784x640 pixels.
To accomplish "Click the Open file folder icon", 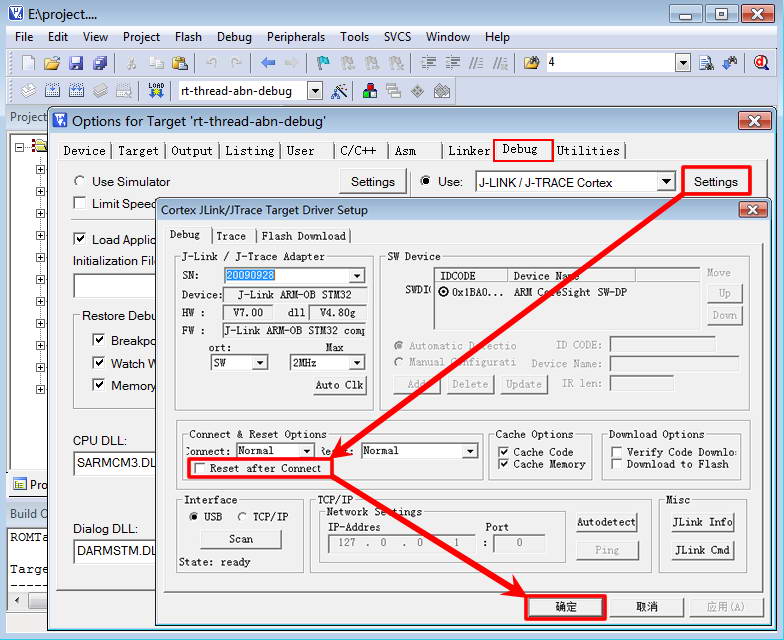I will click(x=52, y=63).
